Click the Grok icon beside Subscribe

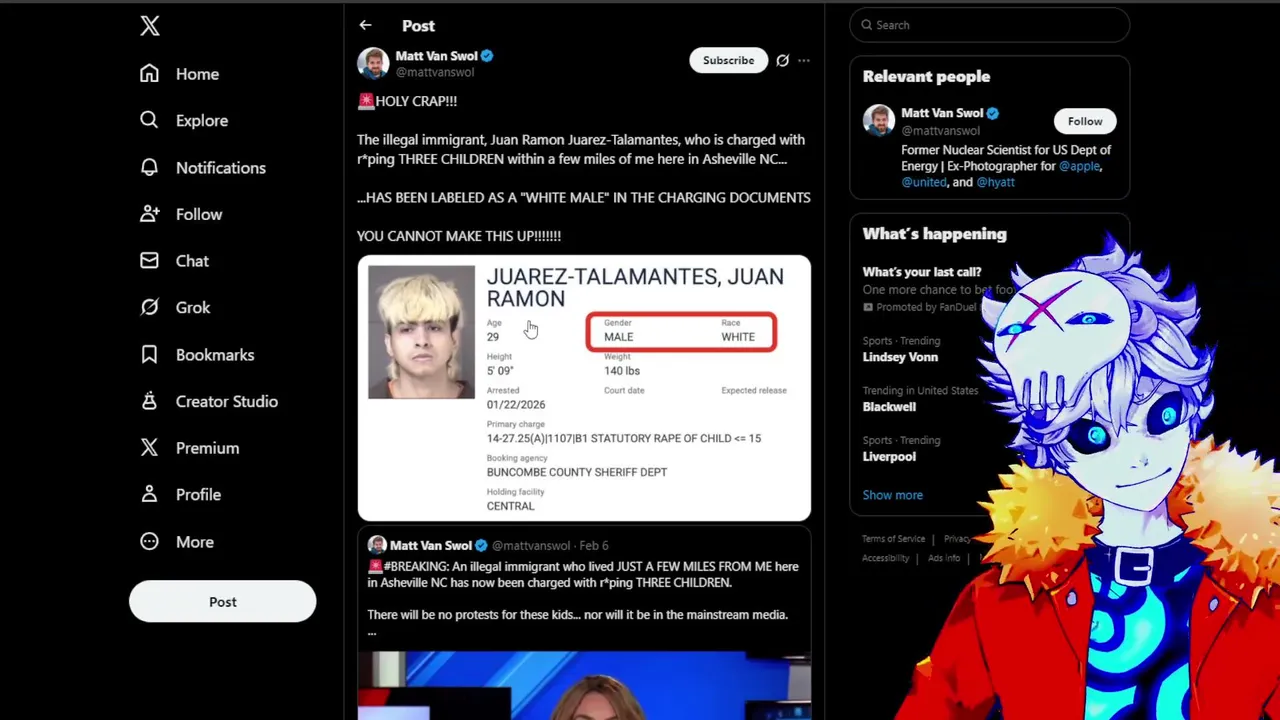pos(782,60)
